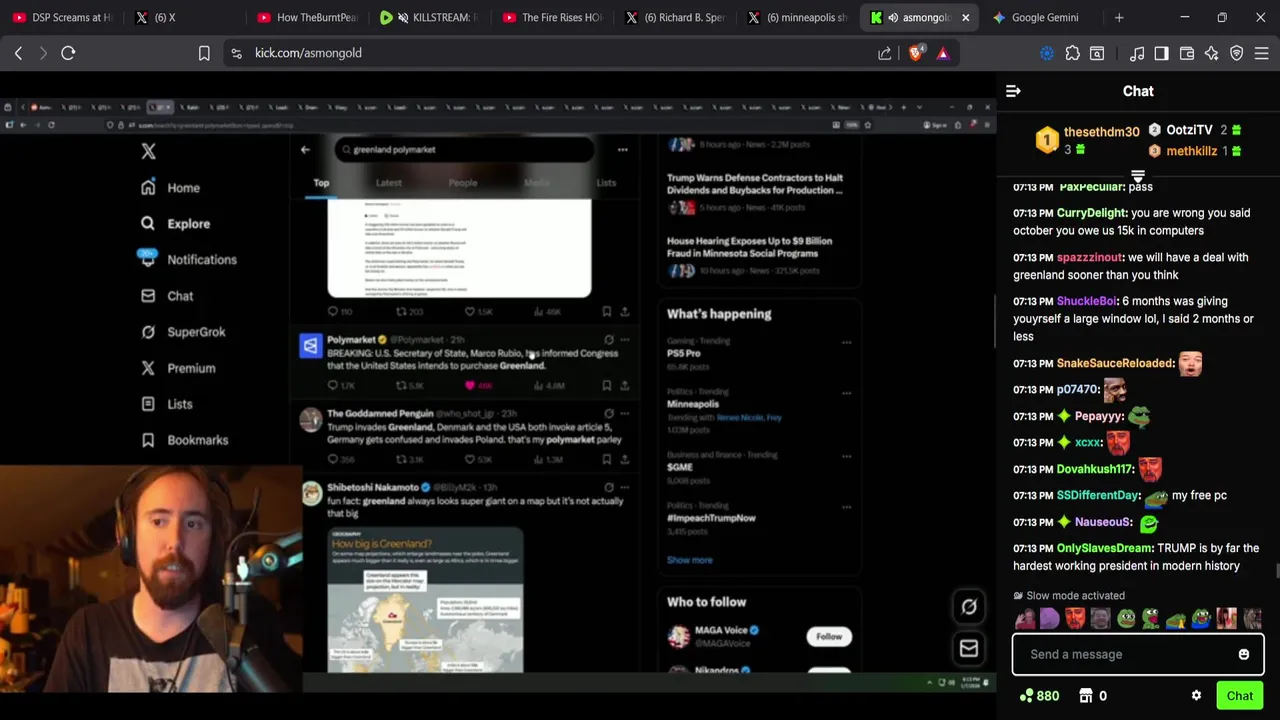
Task: Click the envelope icon on stream overlay
Action: [969, 649]
